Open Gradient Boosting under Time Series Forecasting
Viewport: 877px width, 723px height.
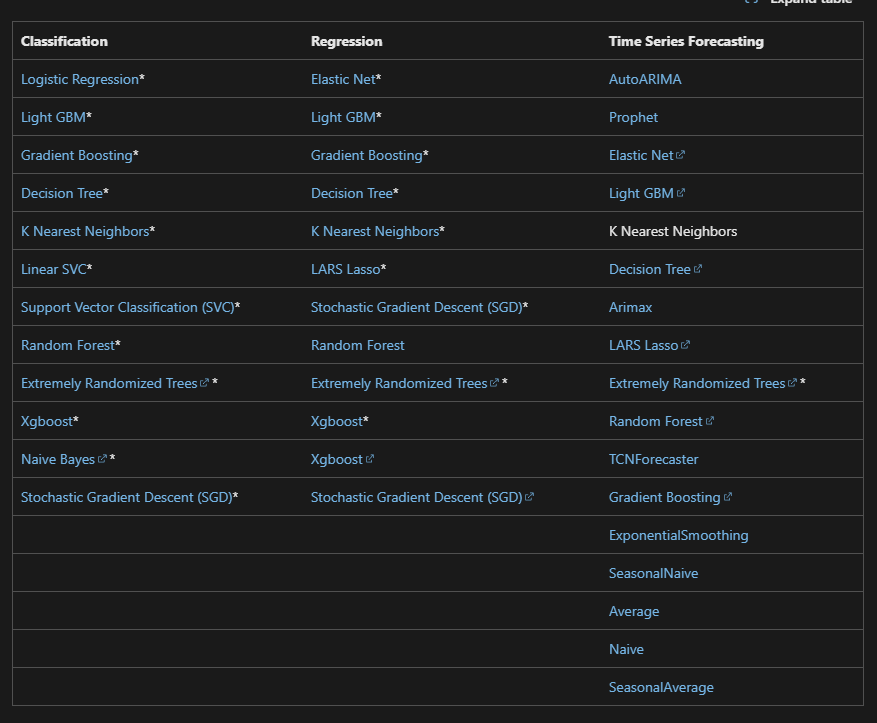click(x=670, y=498)
